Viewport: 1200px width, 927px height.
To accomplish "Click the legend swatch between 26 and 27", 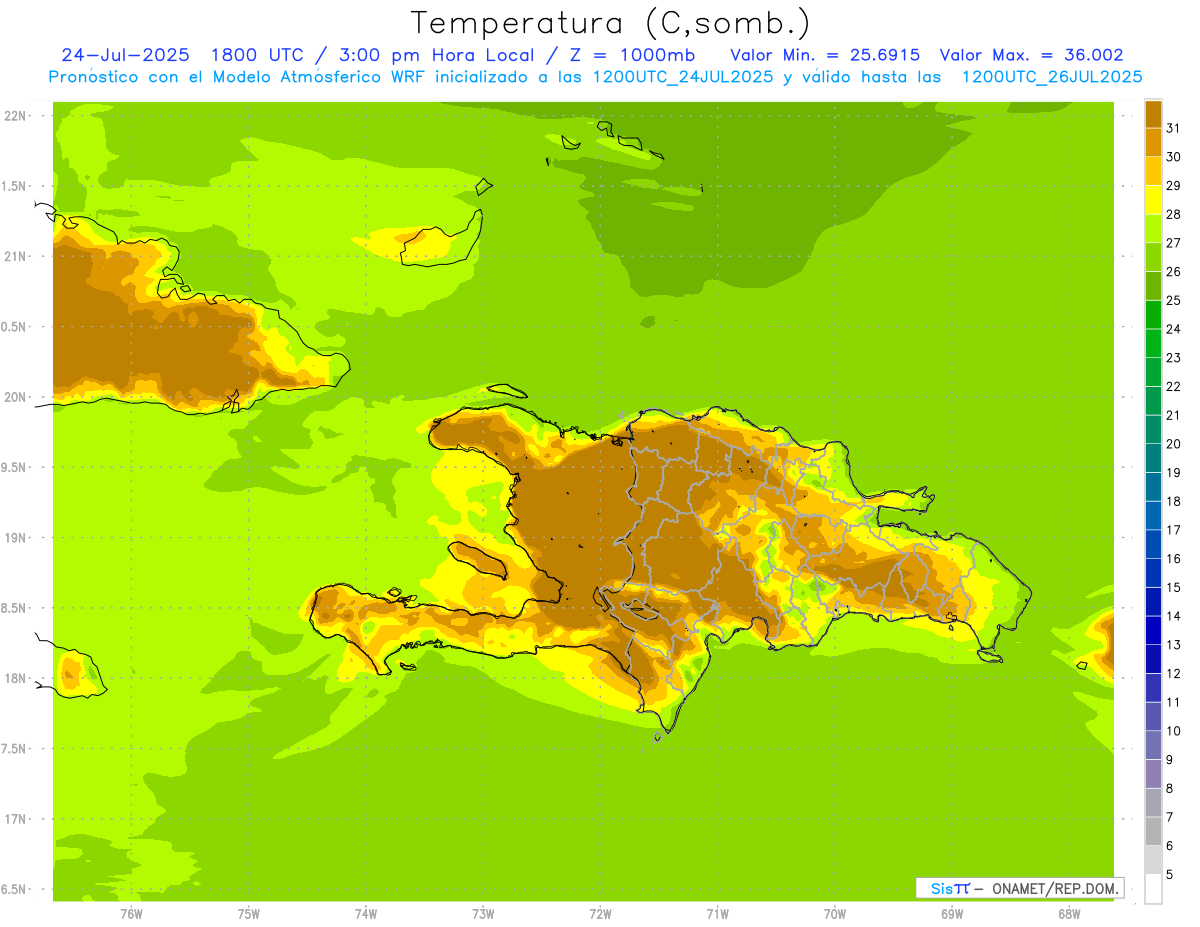I will (x=1153, y=257).
